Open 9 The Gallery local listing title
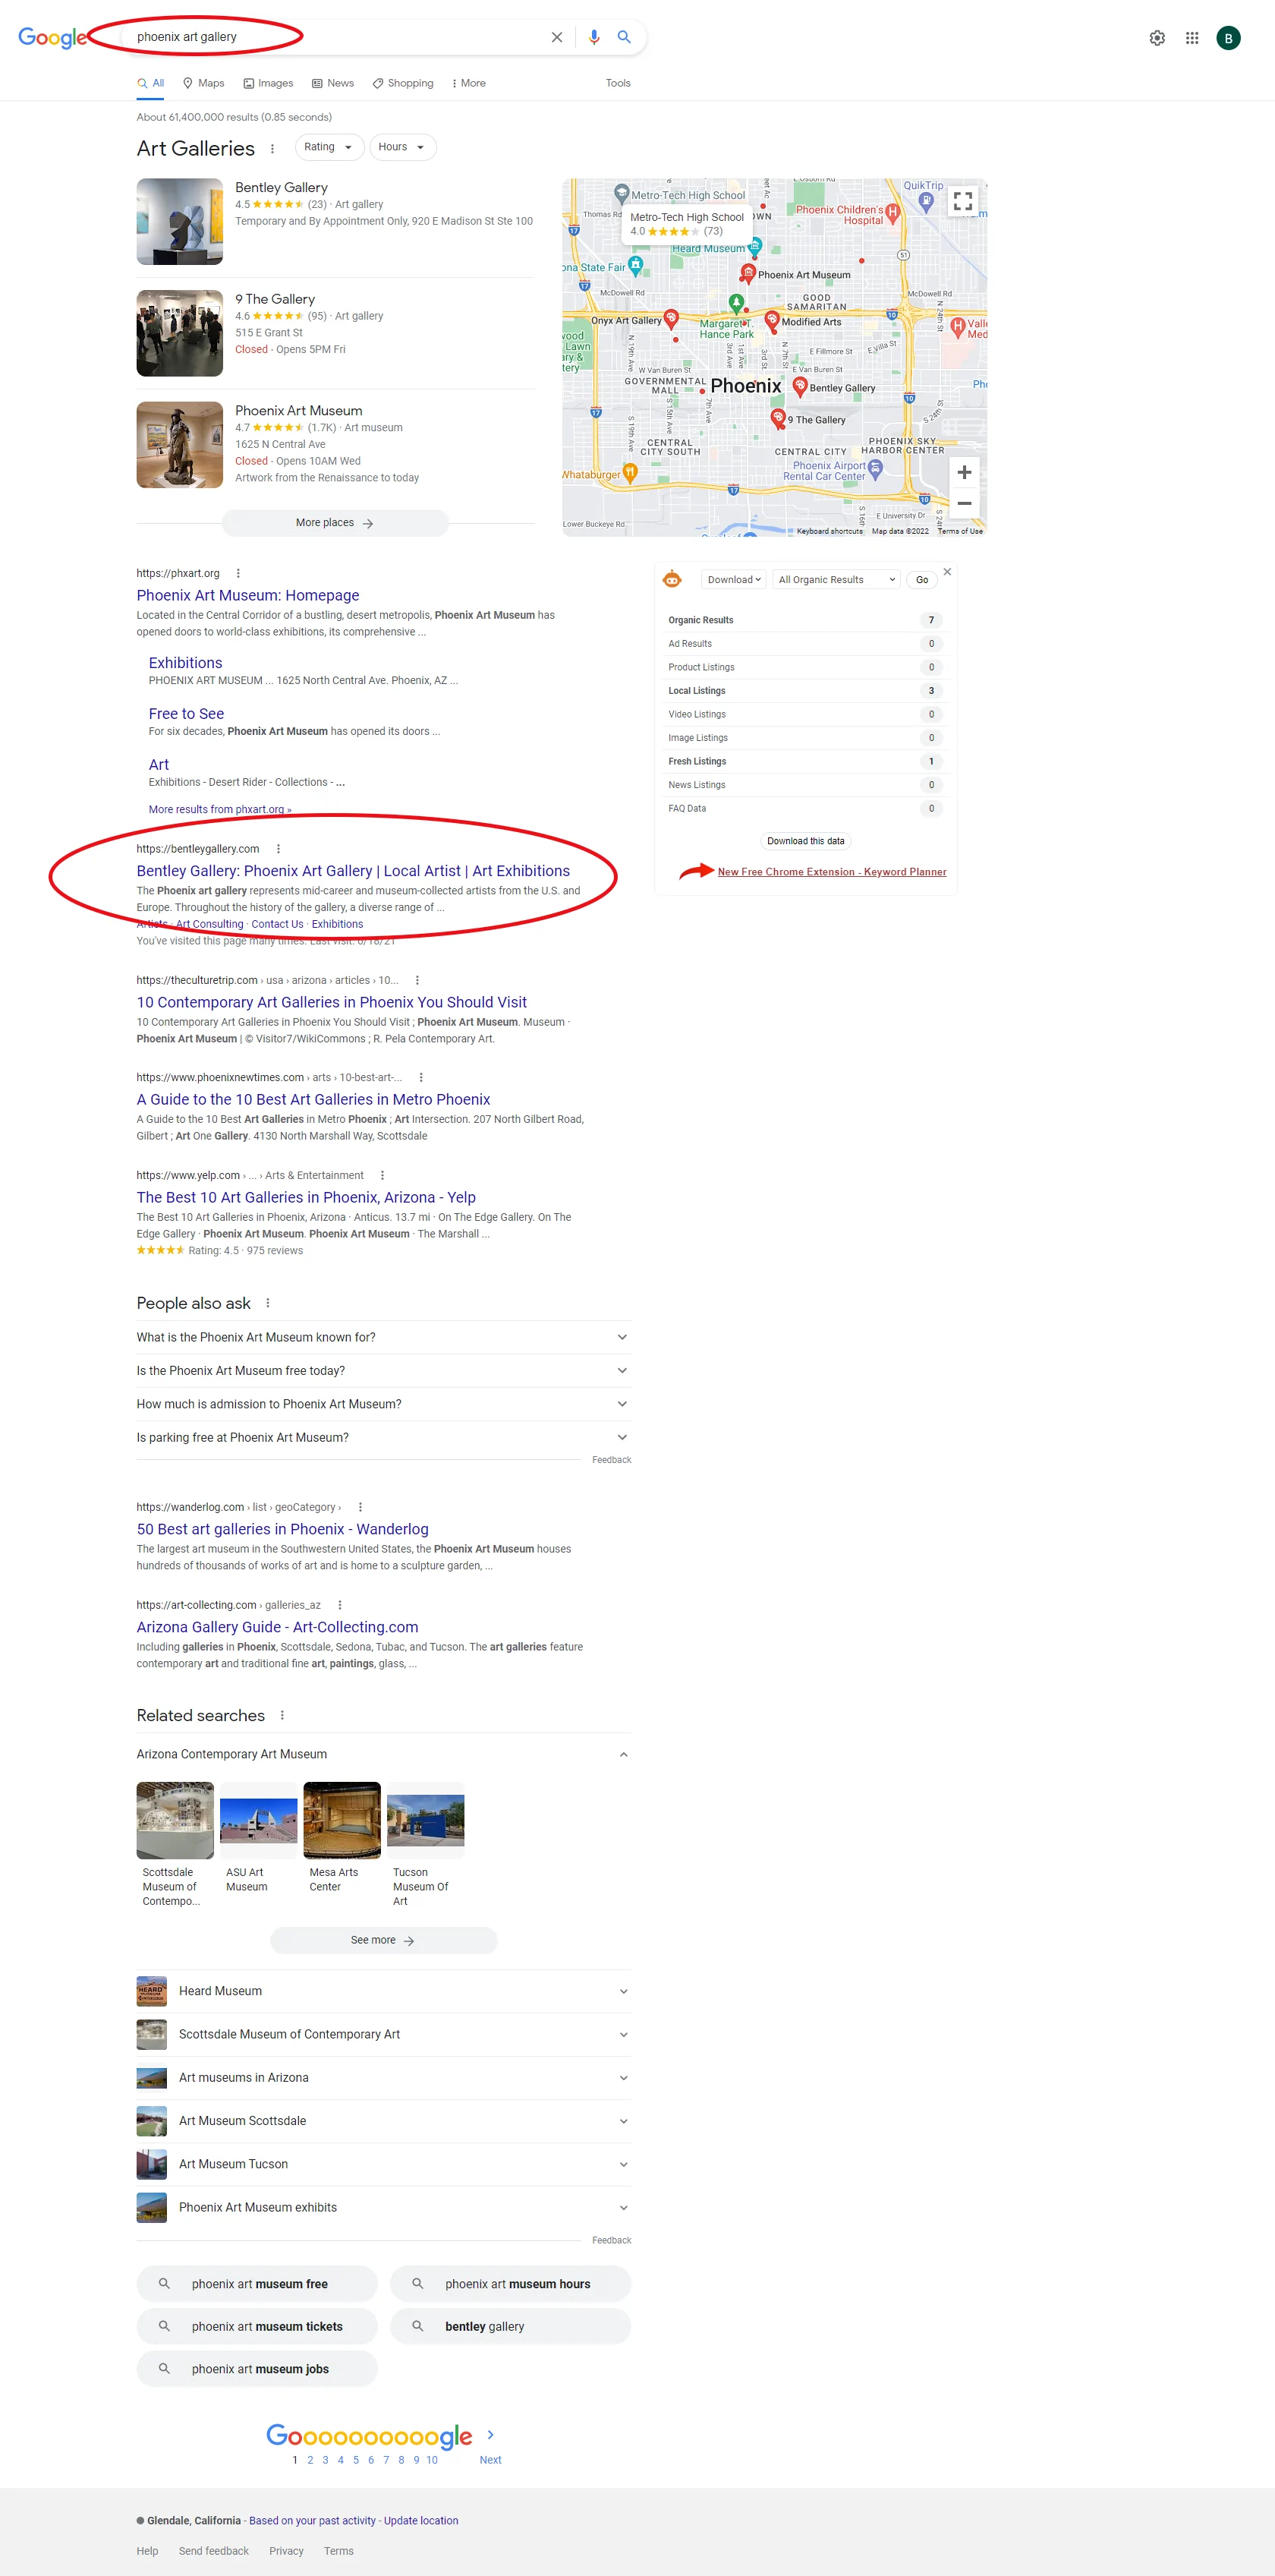The height and width of the screenshot is (2576, 1275). pyautogui.click(x=275, y=299)
